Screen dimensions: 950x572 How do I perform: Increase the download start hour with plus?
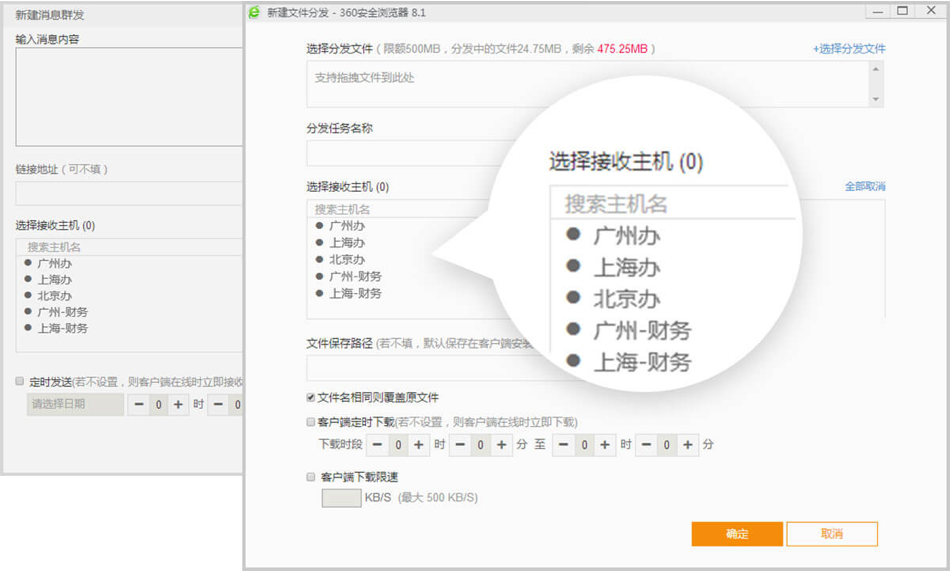(420, 445)
